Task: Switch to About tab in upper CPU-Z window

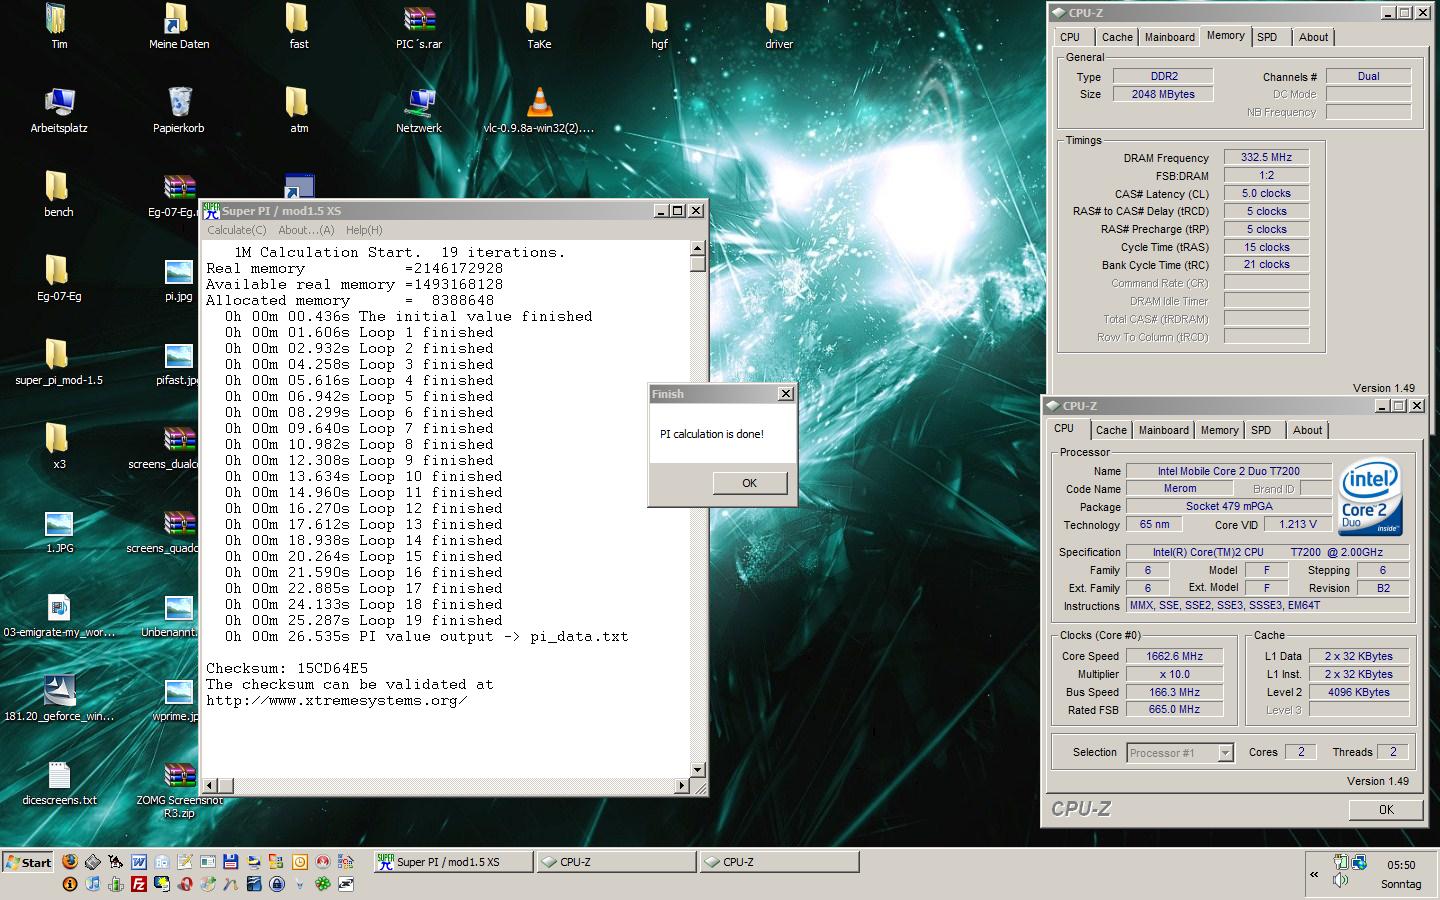Action: tap(1313, 37)
